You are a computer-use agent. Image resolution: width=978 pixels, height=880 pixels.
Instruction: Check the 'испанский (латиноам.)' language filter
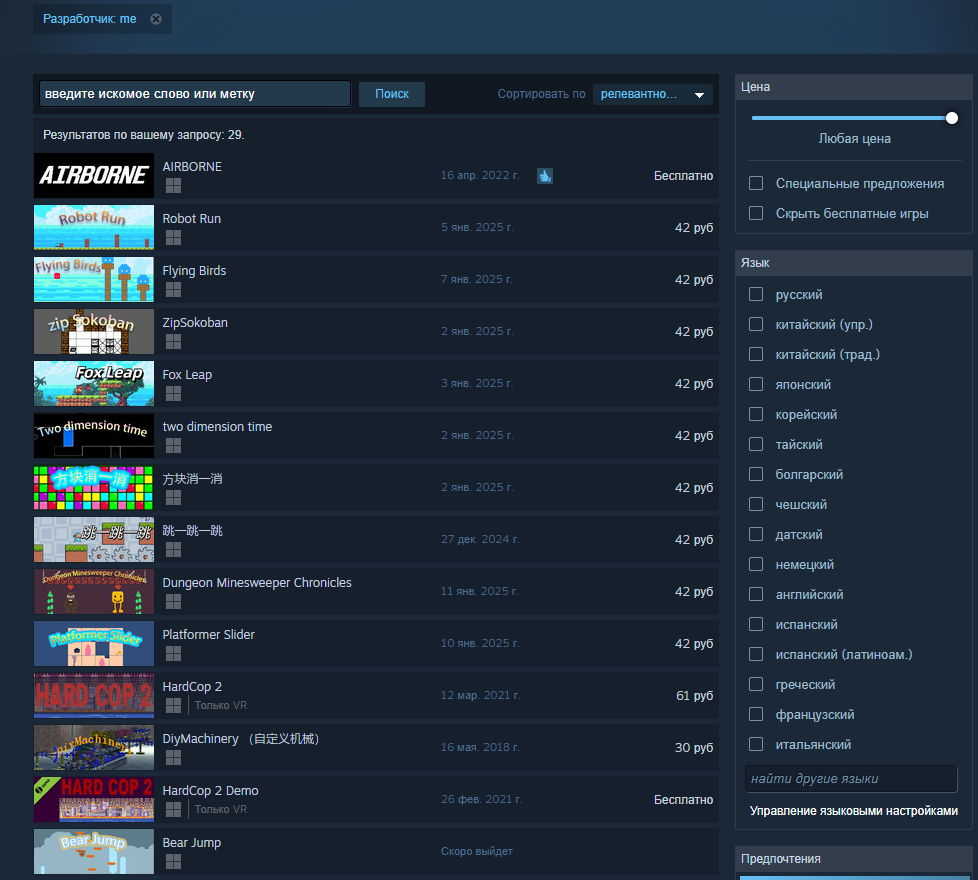(x=756, y=654)
